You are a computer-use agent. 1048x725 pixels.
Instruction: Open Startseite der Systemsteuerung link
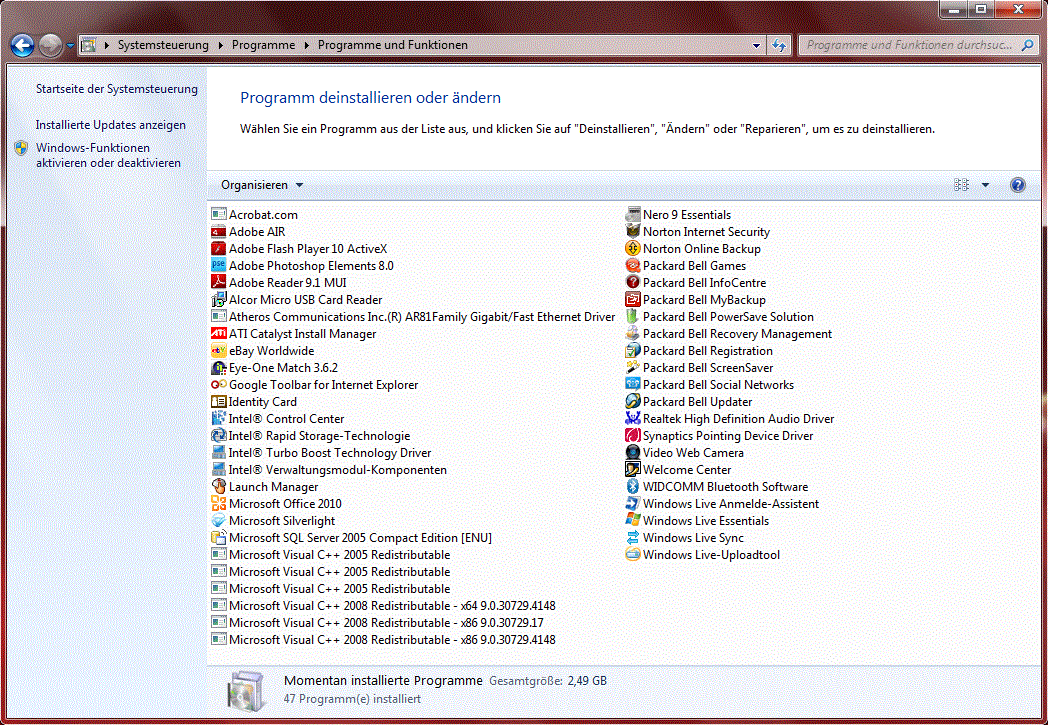tap(117, 89)
